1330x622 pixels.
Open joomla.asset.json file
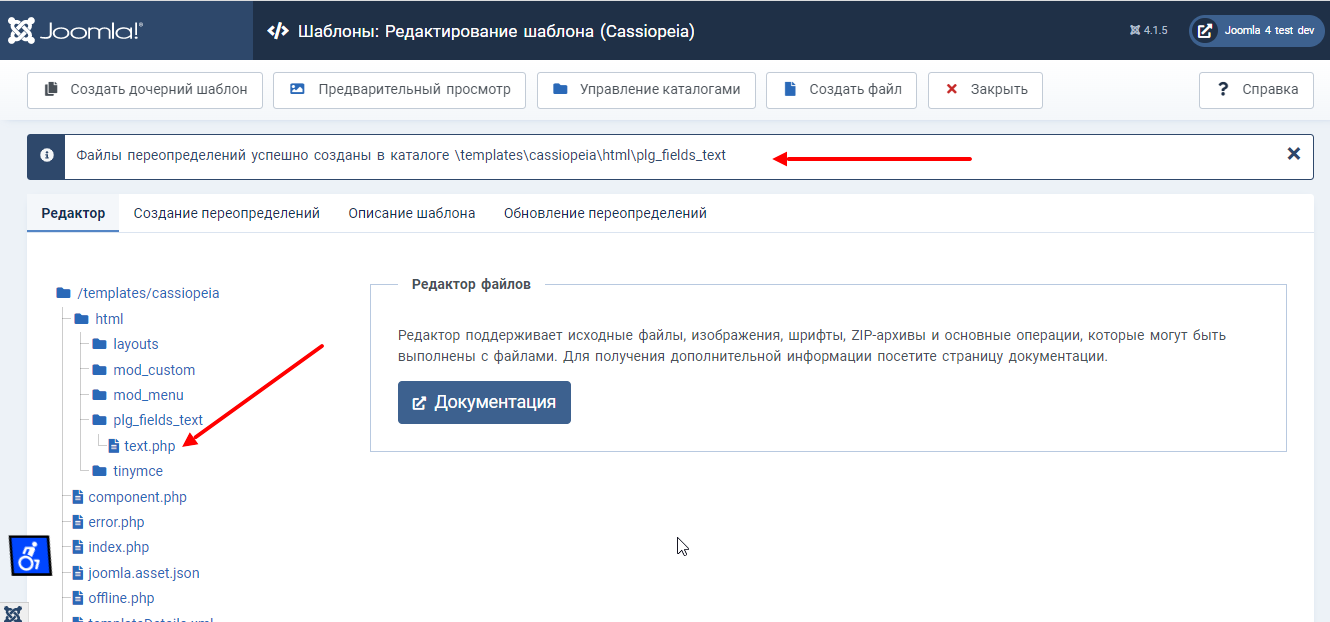(144, 573)
